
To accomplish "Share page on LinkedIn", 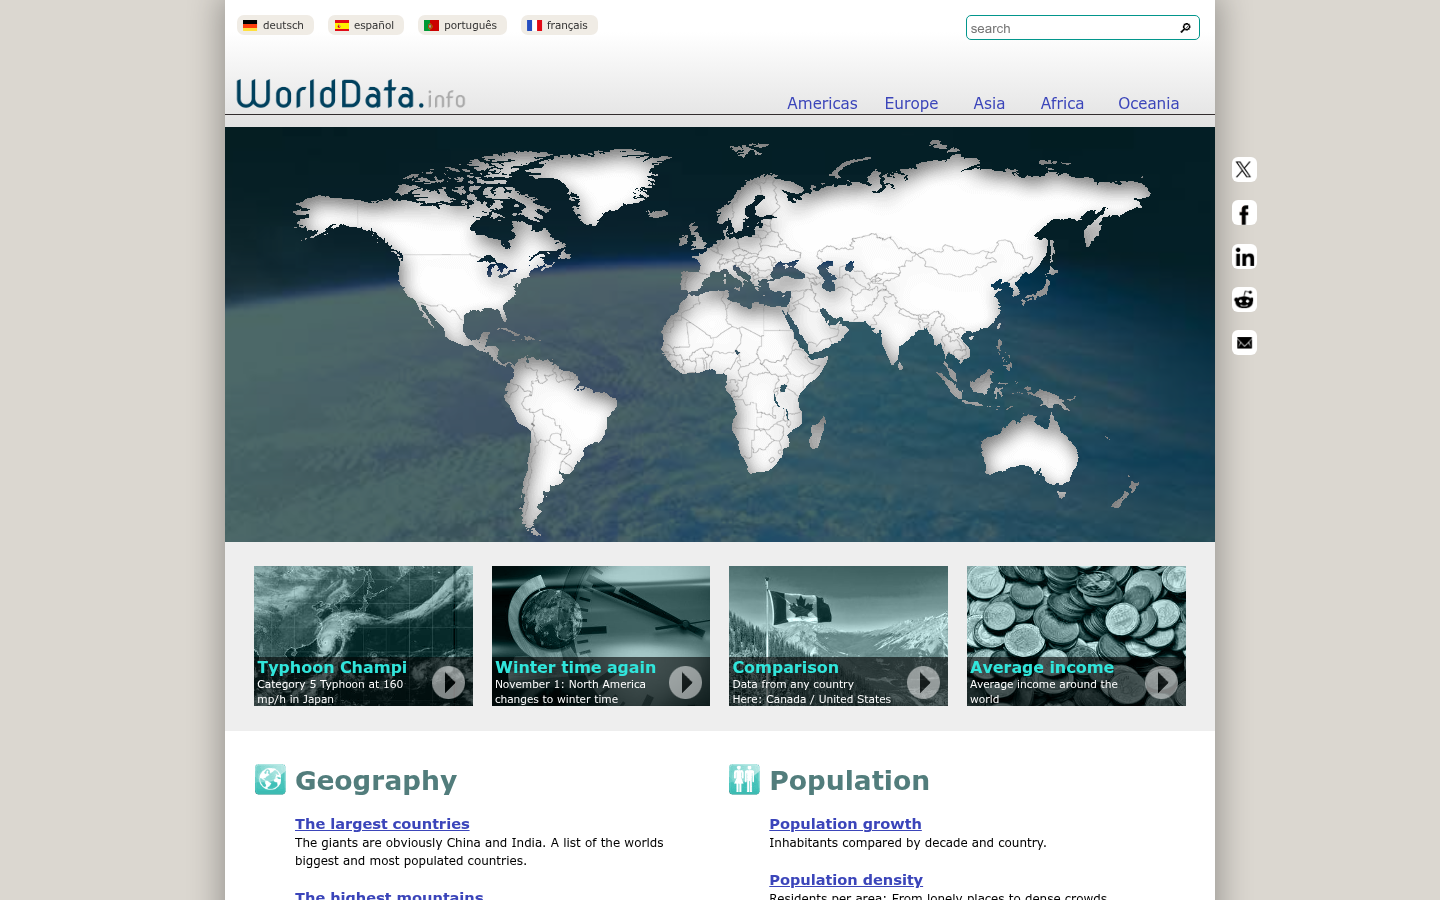I will coord(1244,257).
